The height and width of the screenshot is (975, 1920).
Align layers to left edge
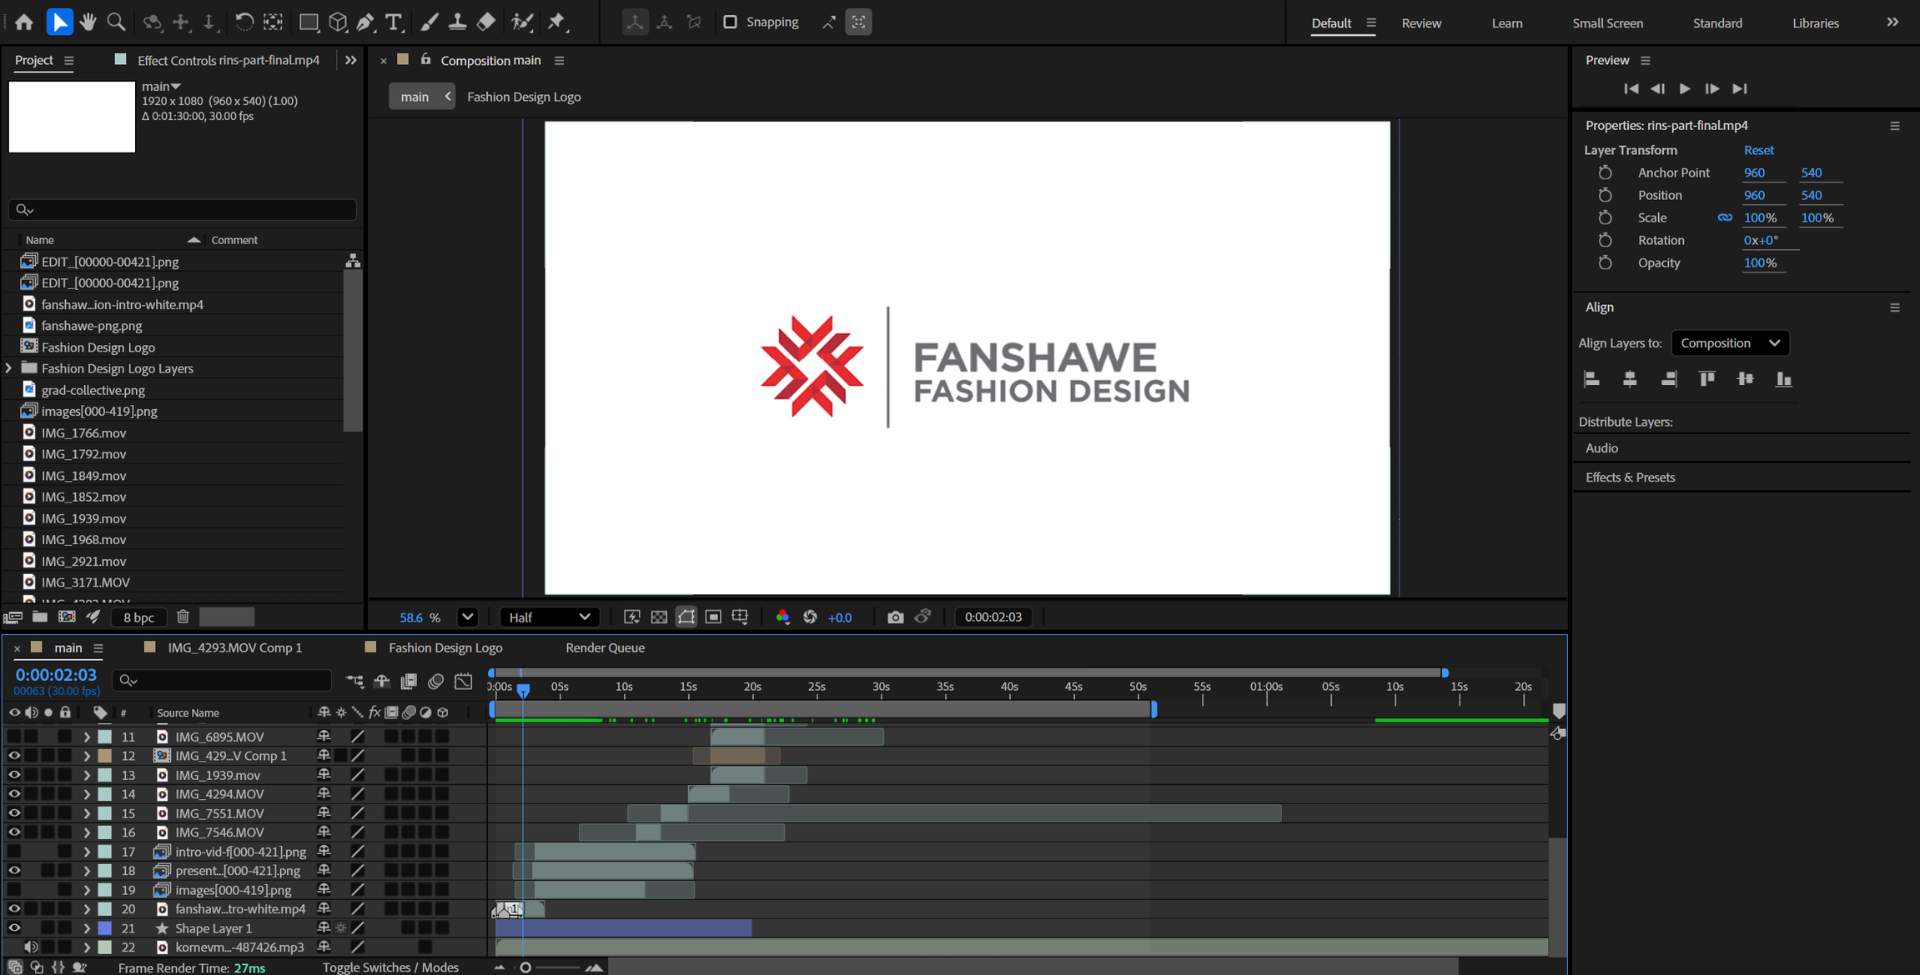(x=1592, y=379)
